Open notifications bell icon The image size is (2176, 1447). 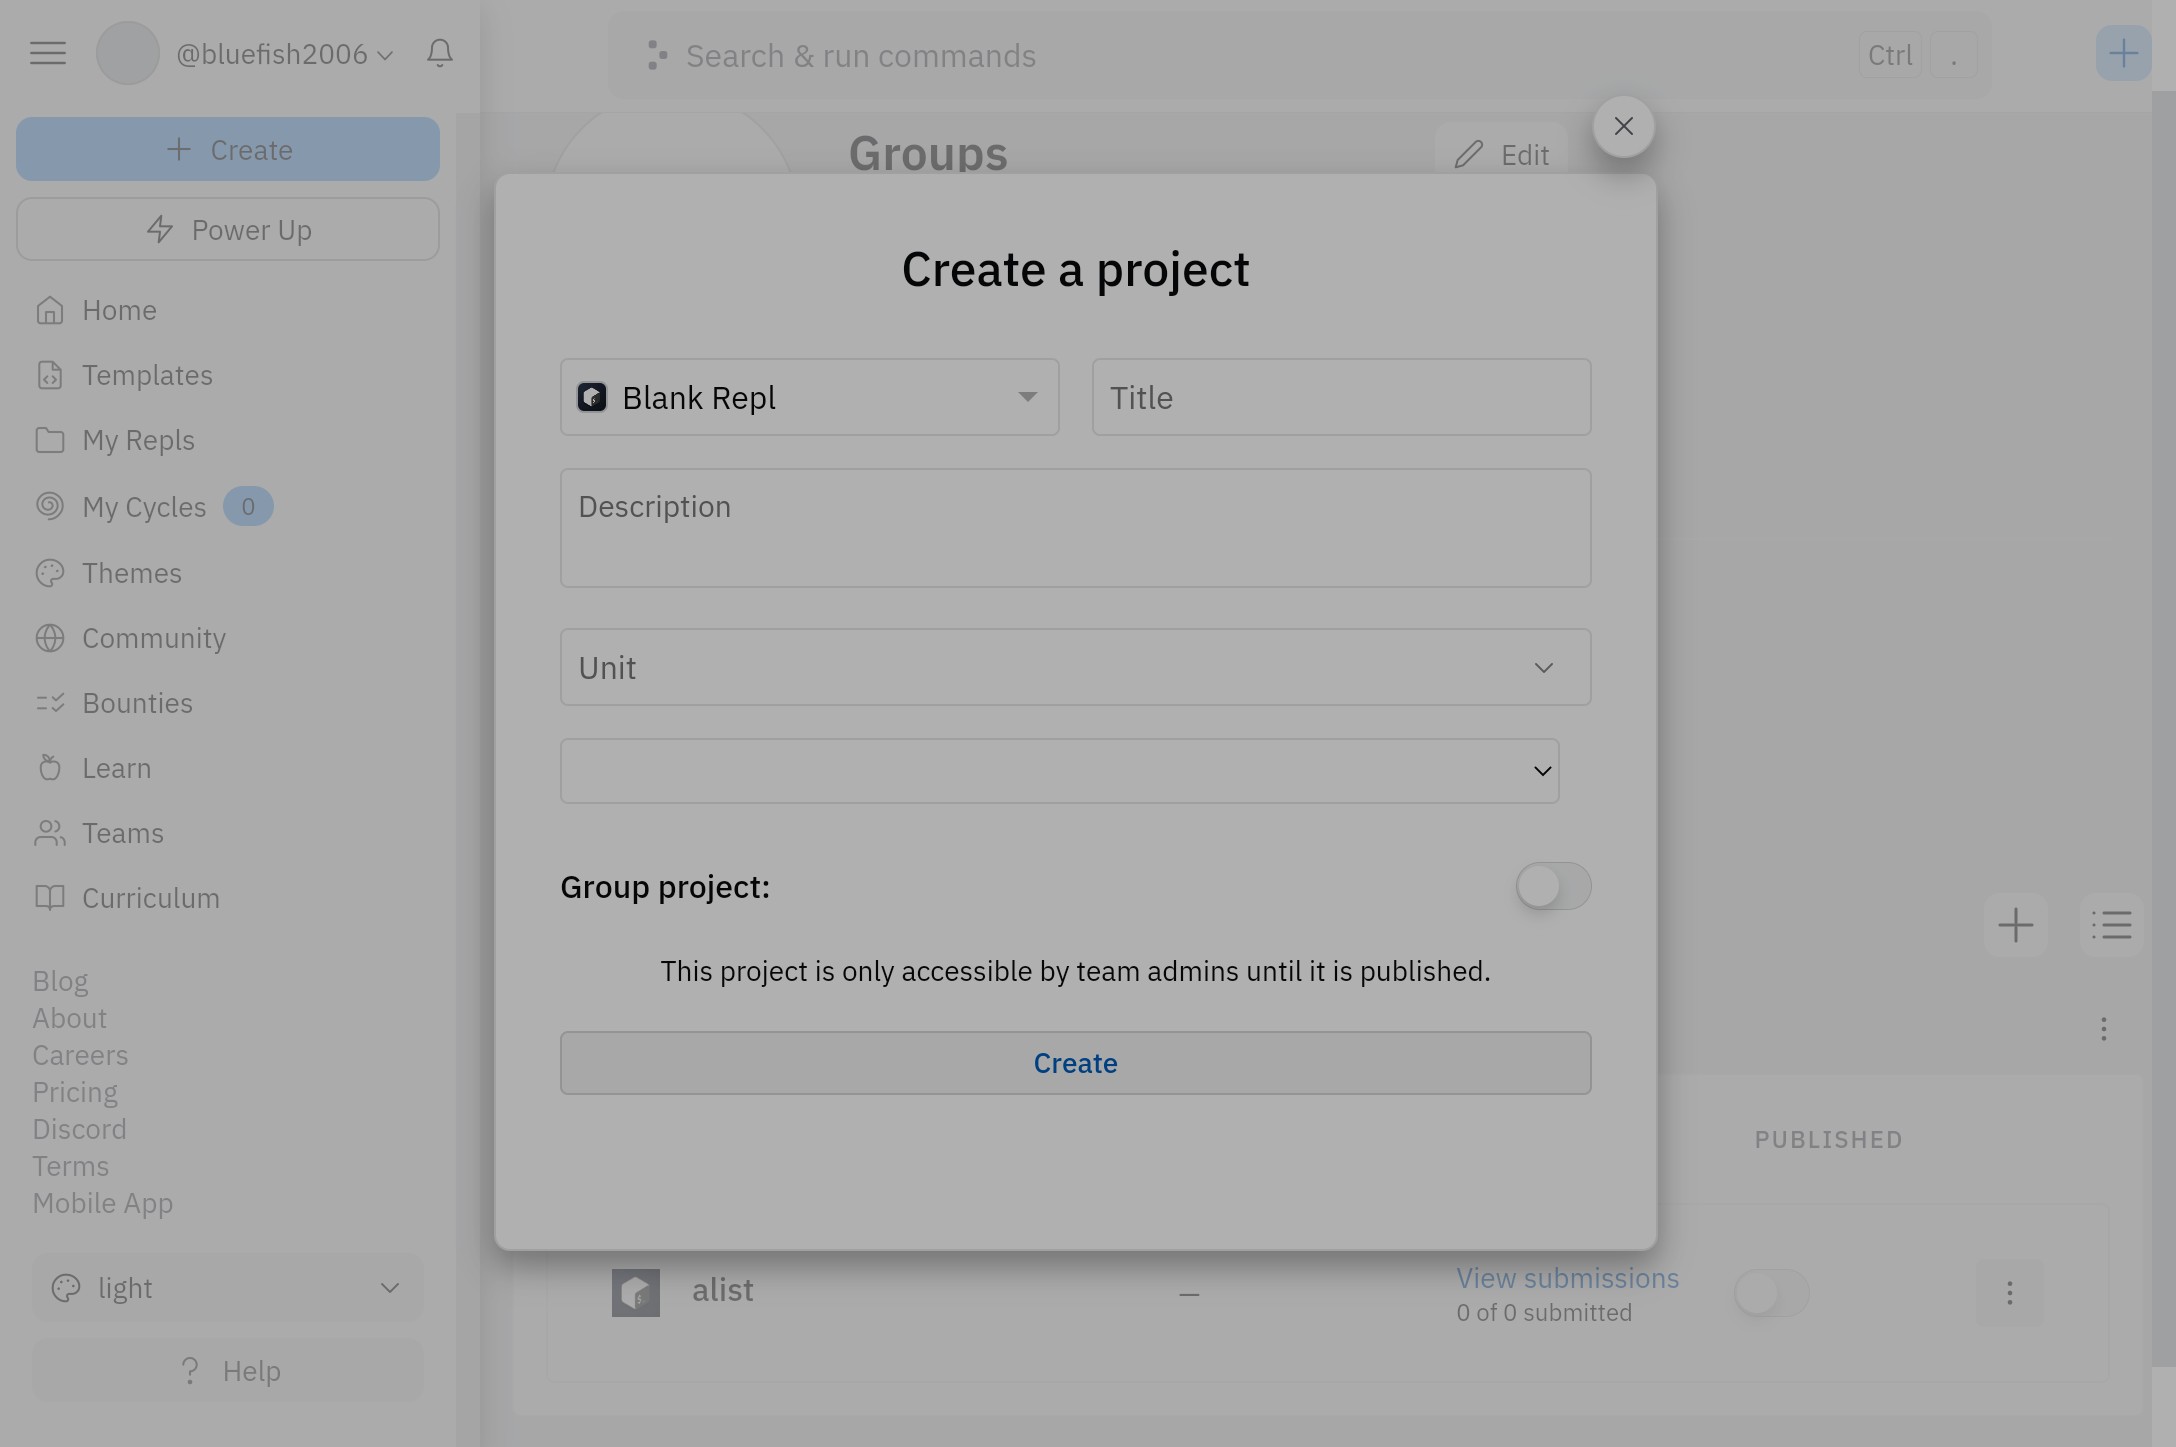click(x=440, y=53)
